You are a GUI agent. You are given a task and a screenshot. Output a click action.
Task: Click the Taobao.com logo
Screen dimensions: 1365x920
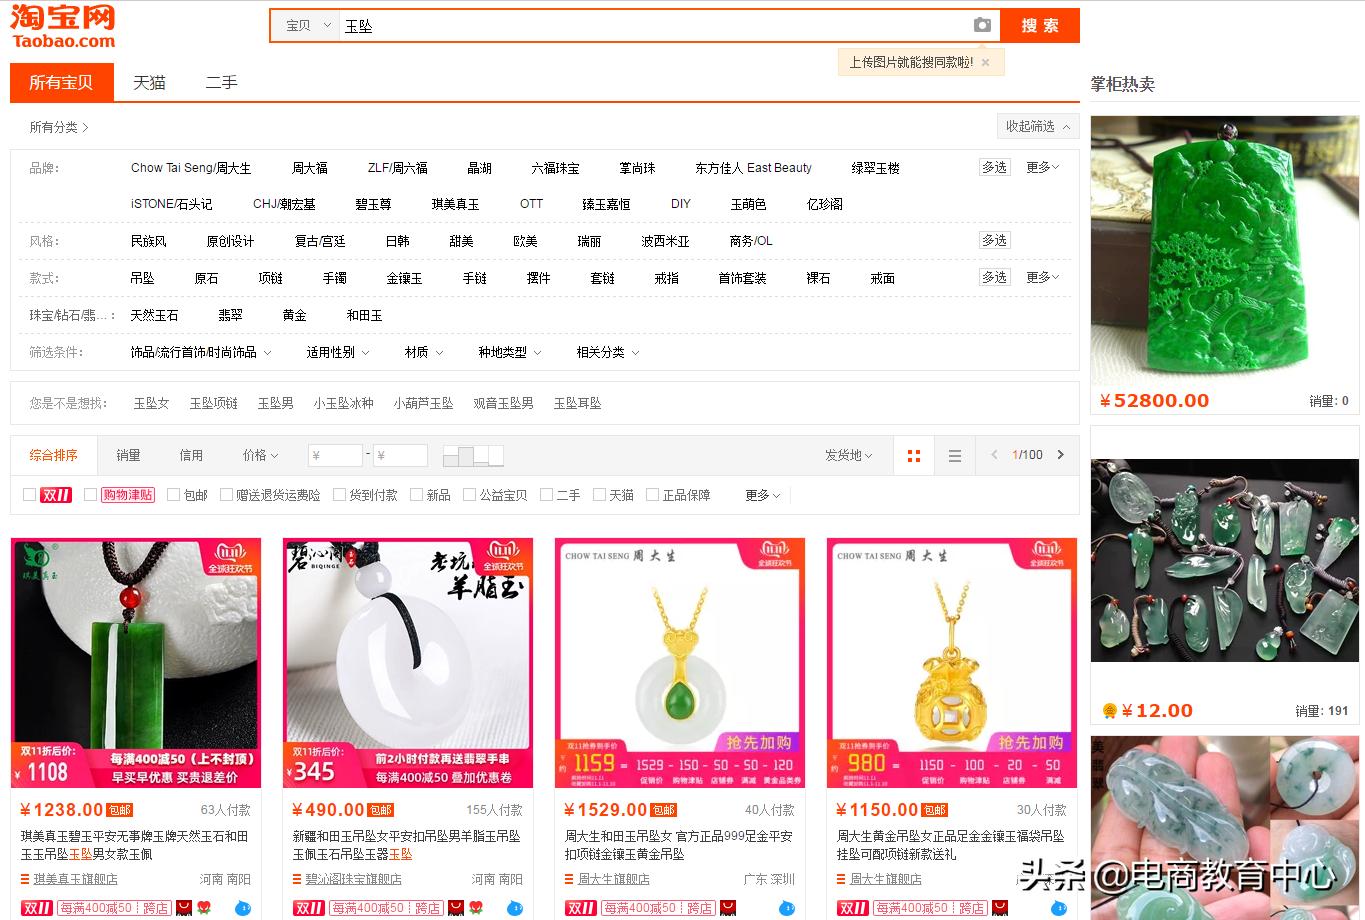(x=60, y=25)
